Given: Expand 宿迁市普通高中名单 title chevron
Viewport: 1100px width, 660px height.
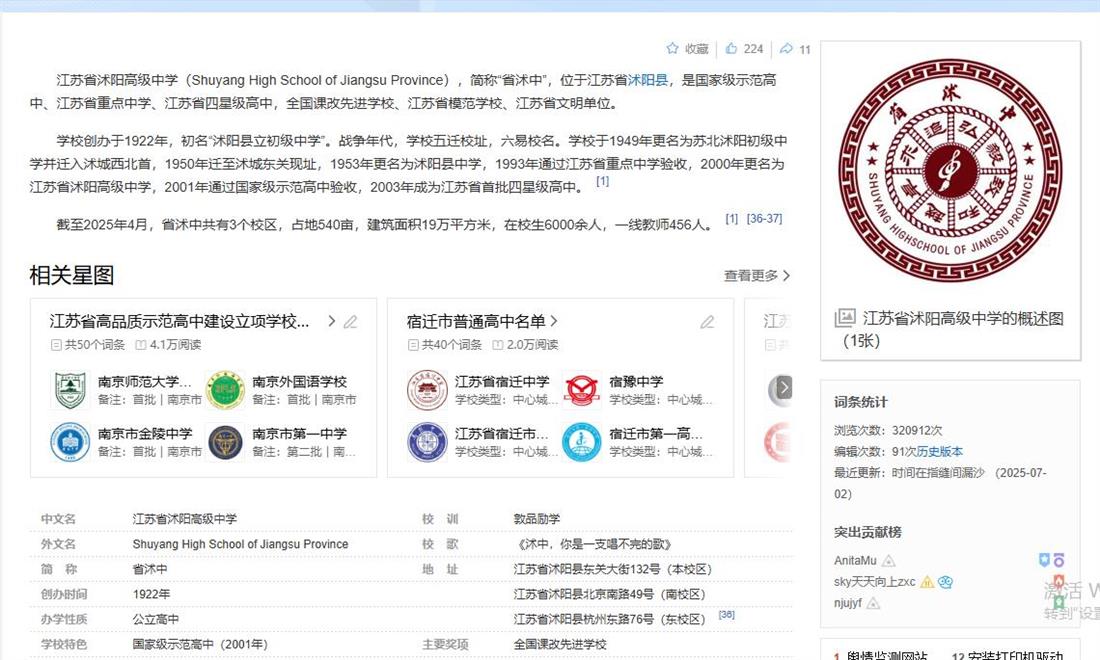Looking at the screenshot, I should 554,321.
